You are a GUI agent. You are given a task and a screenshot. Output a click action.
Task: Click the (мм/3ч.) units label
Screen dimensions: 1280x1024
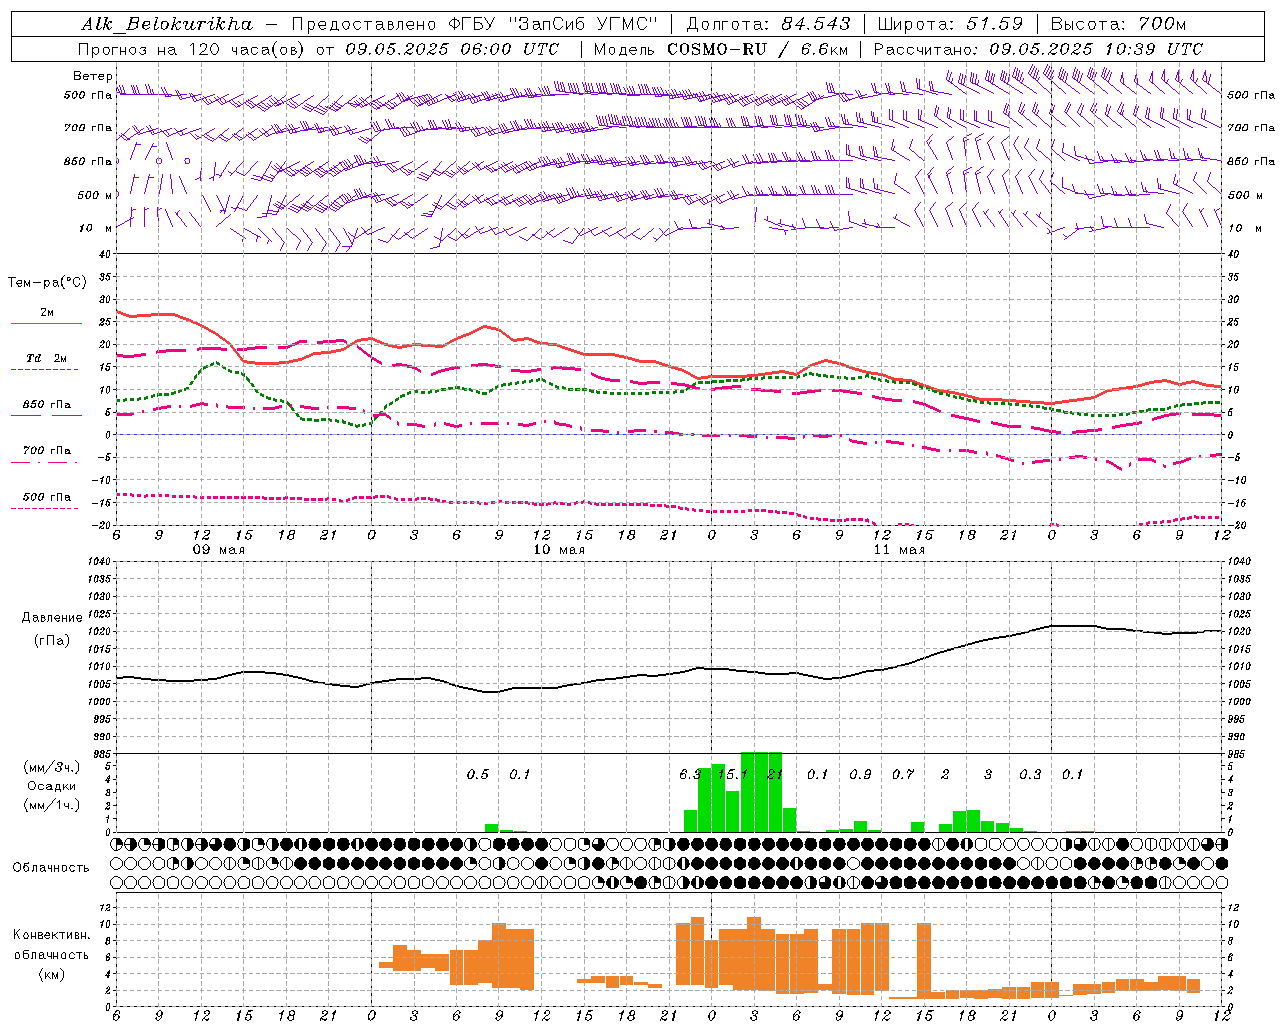(x=52, y=767)
